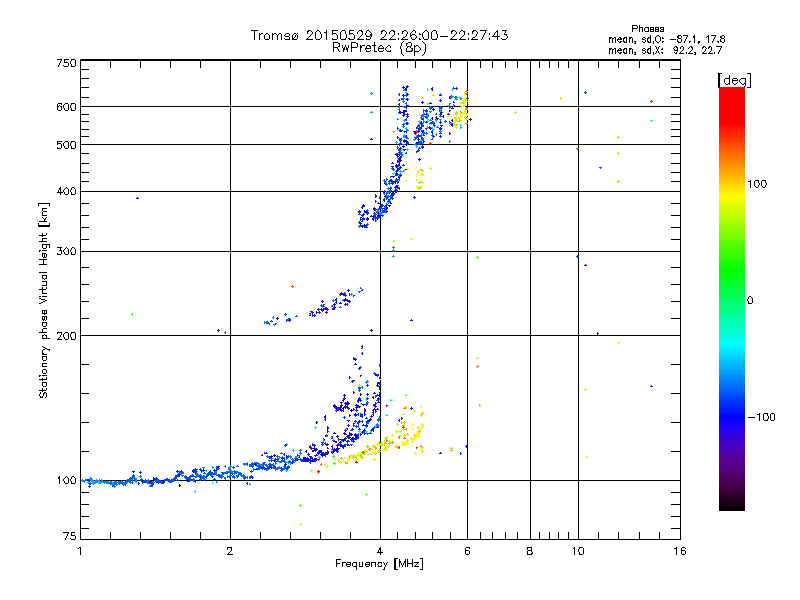Click the '75' y-axis tick label
Viewport: 800px width, 600px height.
pos(70,536)
